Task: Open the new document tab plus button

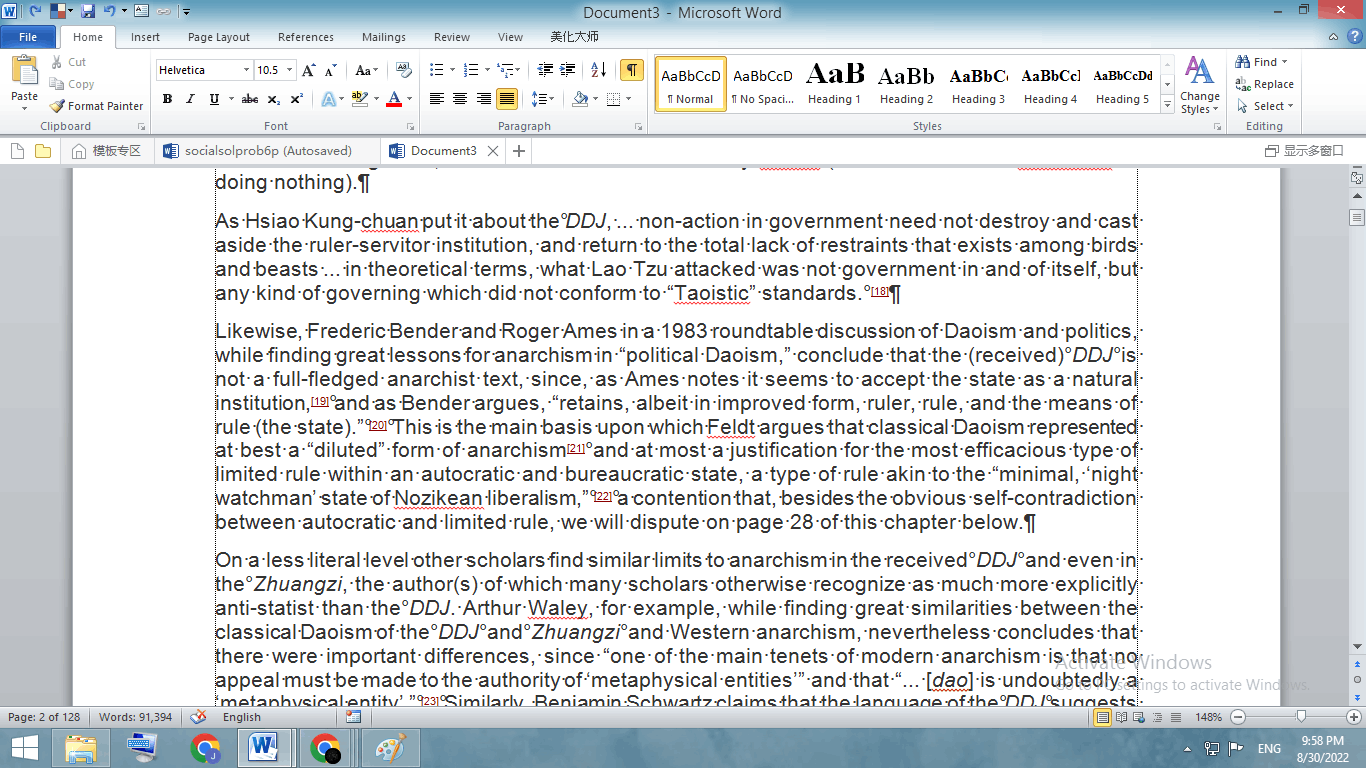Action: pos(518,151)
